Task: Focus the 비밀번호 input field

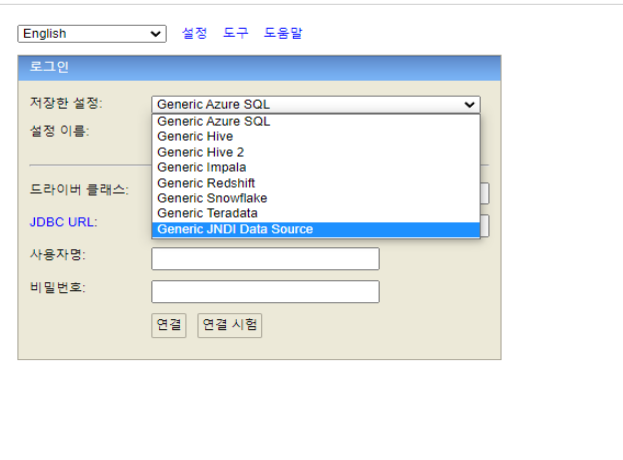Action: click(265, 292)
